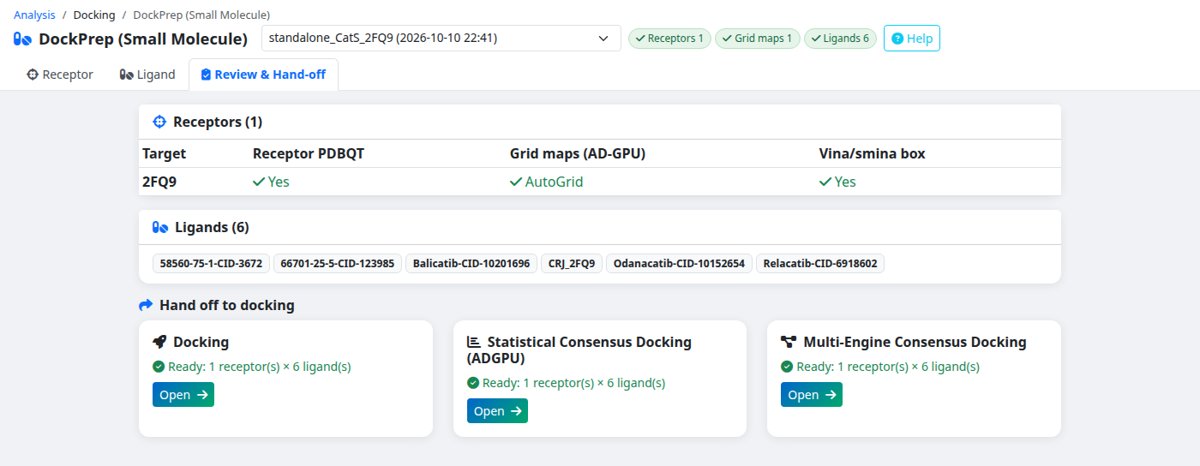Viewport: 1200px width, 466px height.
Task: Click the Target column header
Action: (164, 154)
